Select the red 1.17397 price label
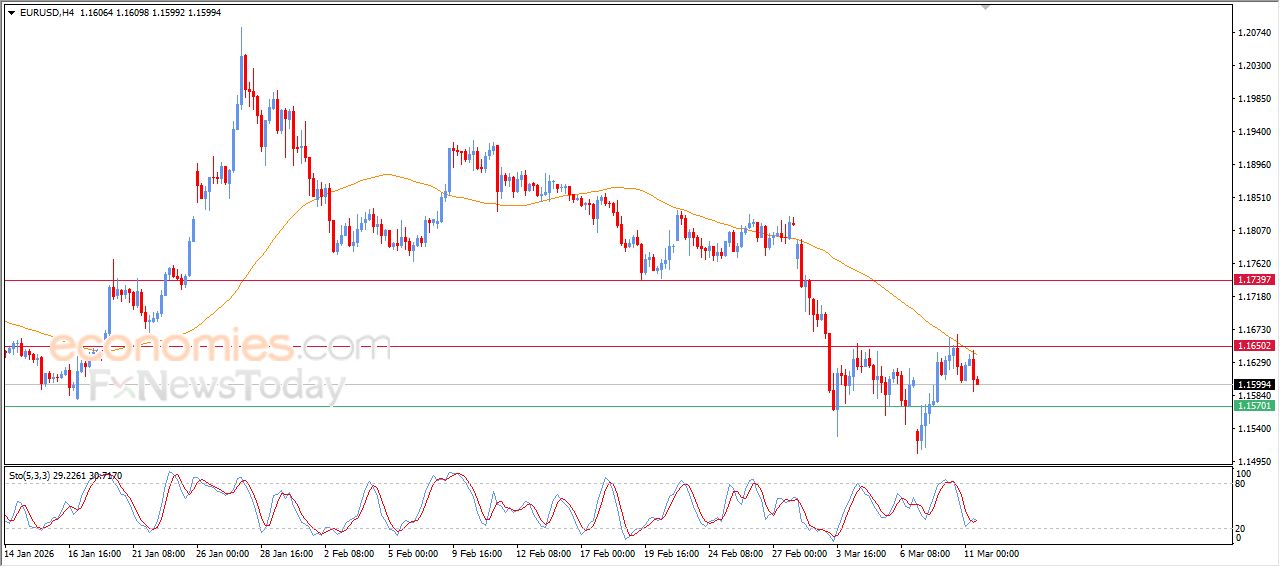Image resolution: width=1280 pixels, height=567 pixels. tap(1254, 280)
